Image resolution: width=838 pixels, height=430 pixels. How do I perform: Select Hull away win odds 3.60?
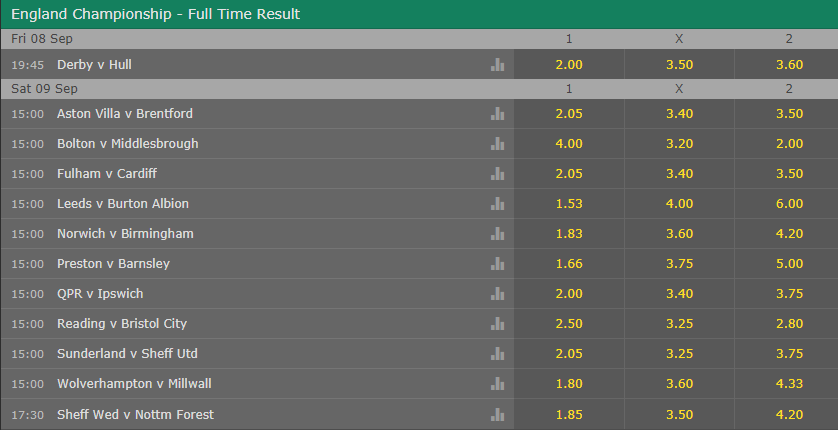788,65
